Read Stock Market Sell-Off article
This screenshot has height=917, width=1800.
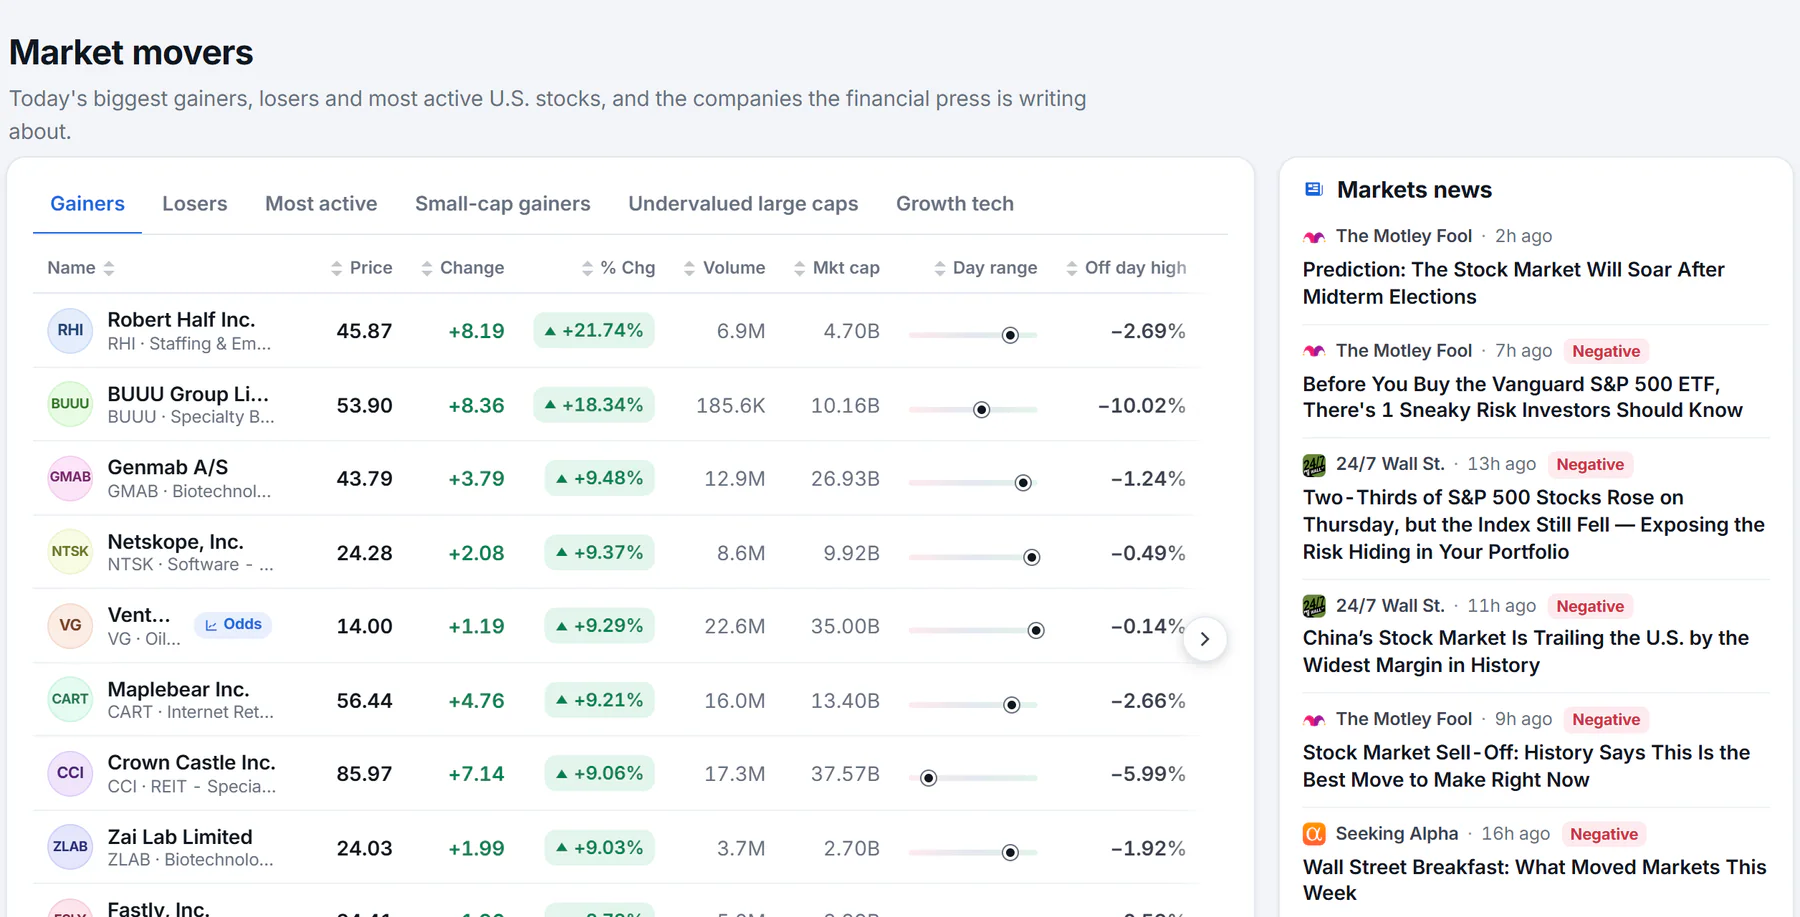[1526, 766]
